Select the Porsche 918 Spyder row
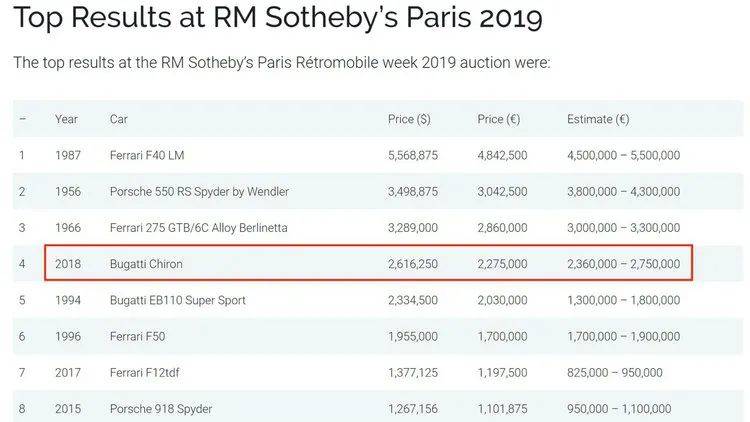The width and height of the screenshot is (750, 422). [378, 409]
